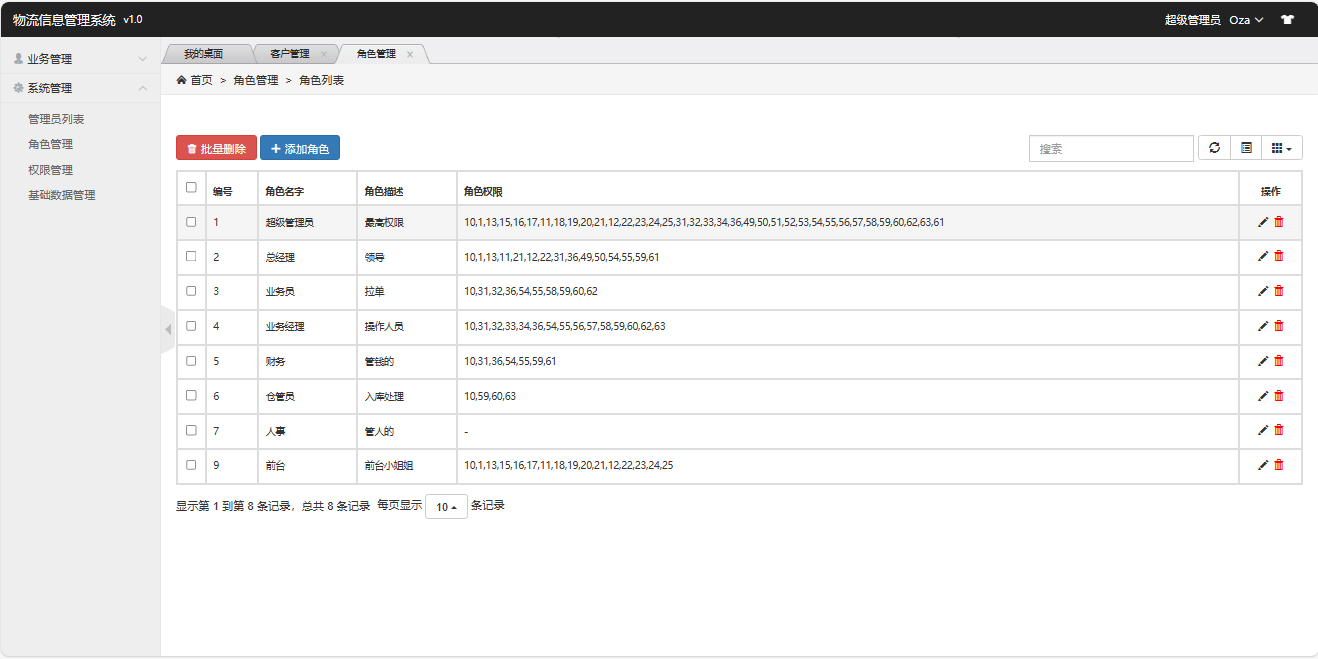Refresh the role table
The image size is (1318, 659).
click(1214, 148)
